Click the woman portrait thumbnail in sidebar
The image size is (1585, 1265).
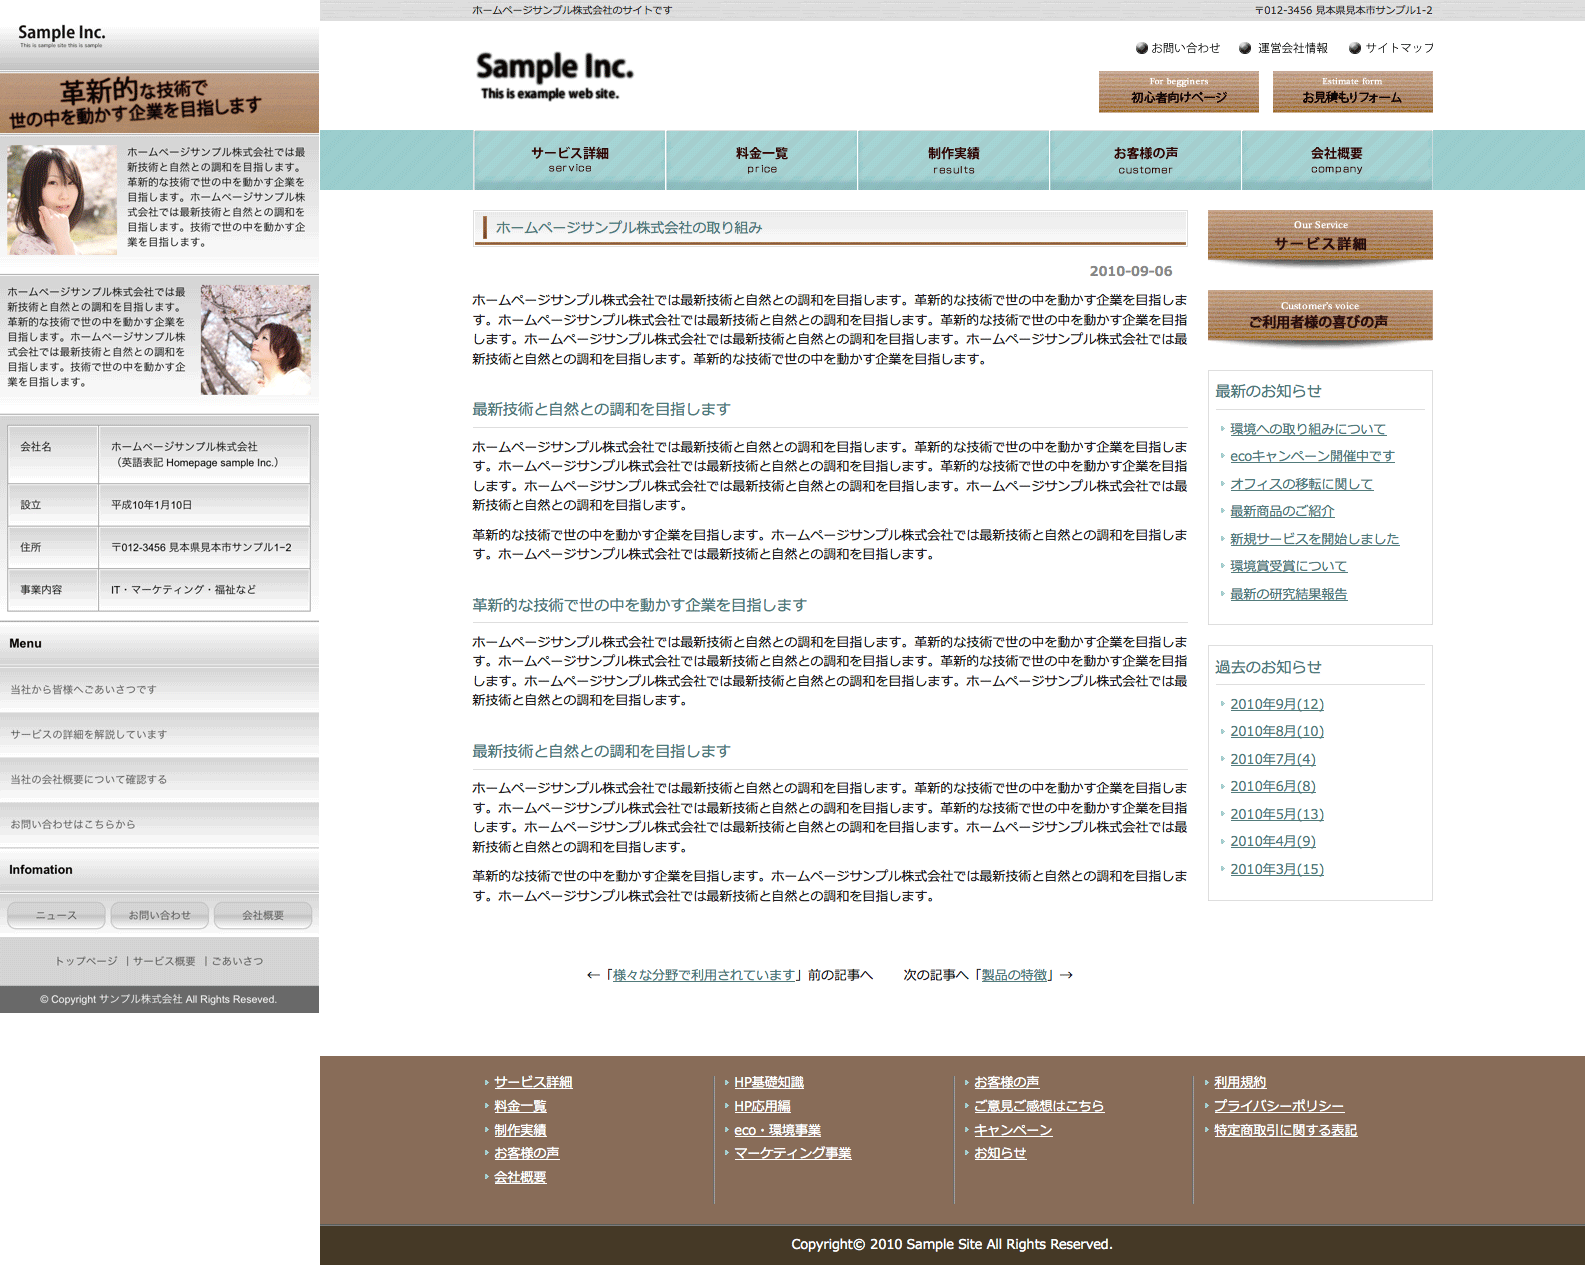[62, 200]
